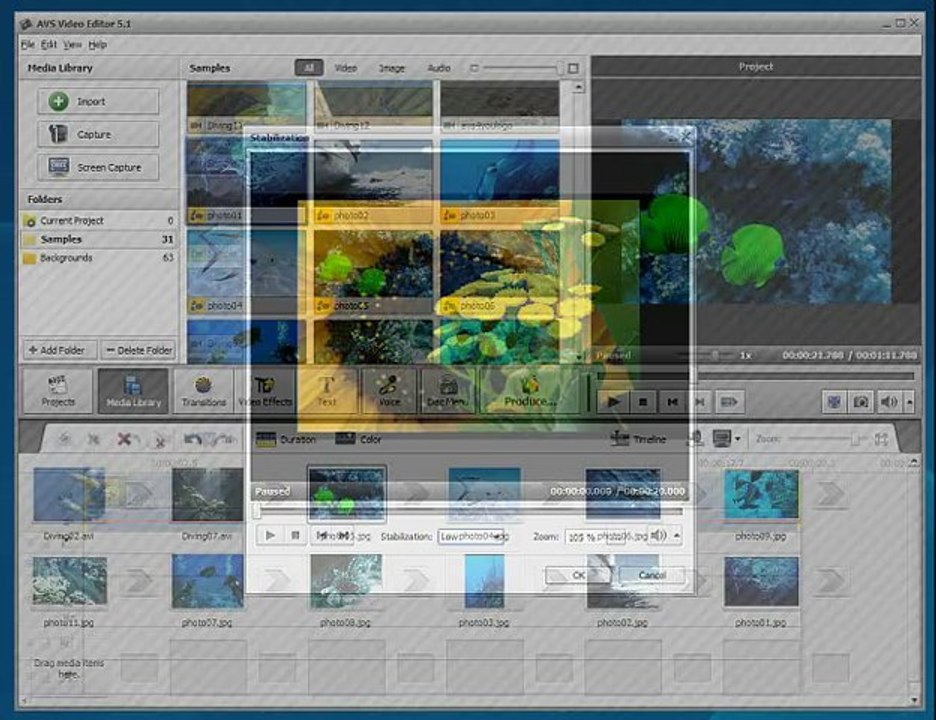The image size is (936, 720).
Task: Jump to next scene in preview
Action: (x=729, y=402)
